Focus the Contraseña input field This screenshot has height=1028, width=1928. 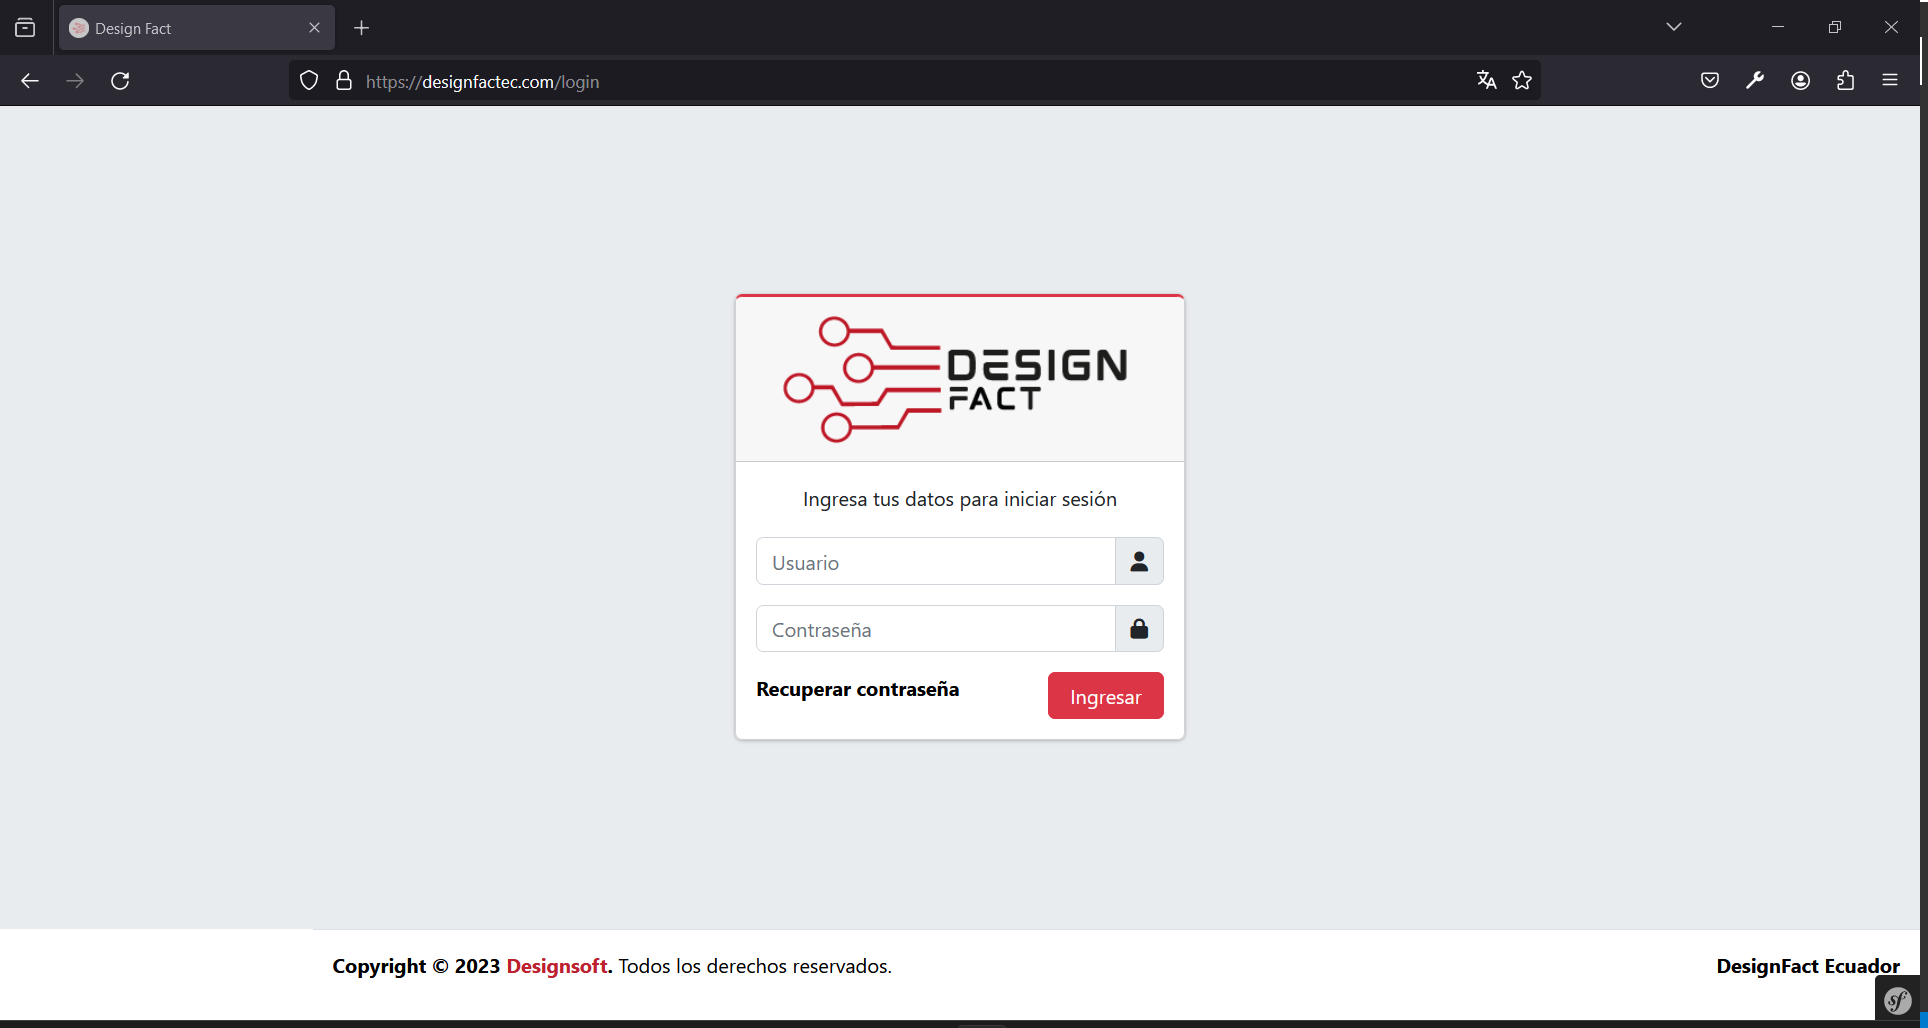tap(935, 629)
